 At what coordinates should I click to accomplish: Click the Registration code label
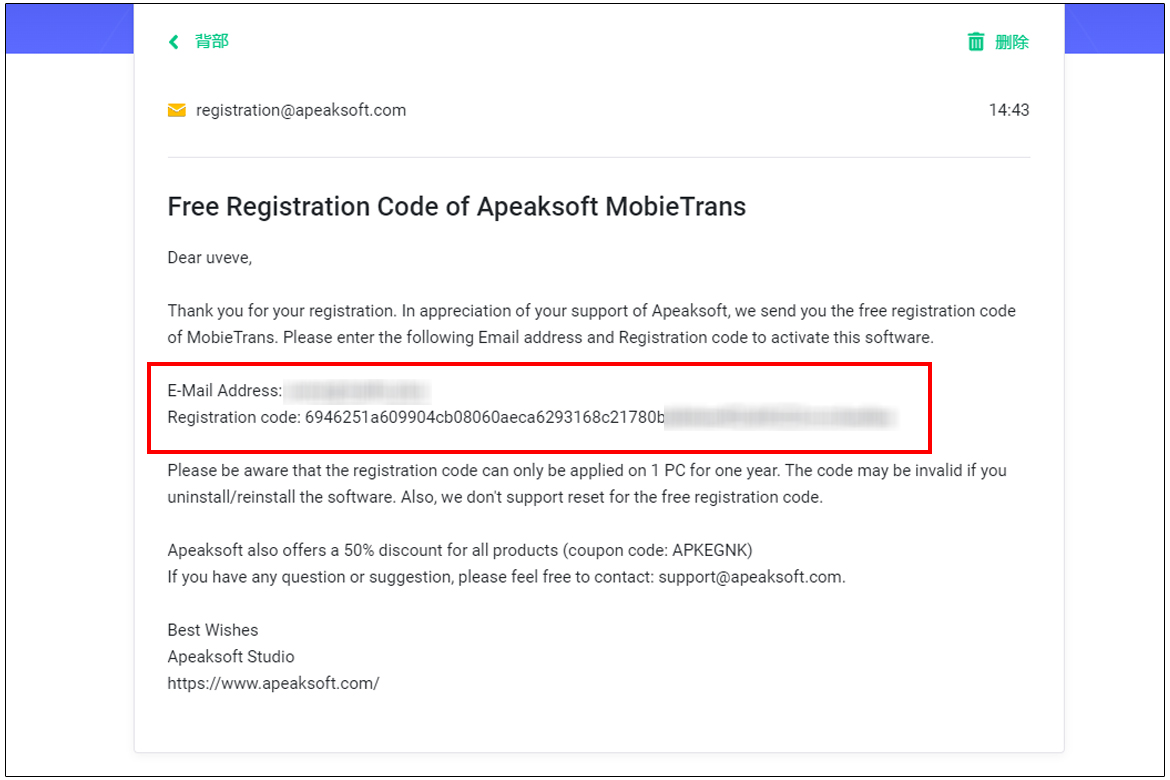[234, 417]
